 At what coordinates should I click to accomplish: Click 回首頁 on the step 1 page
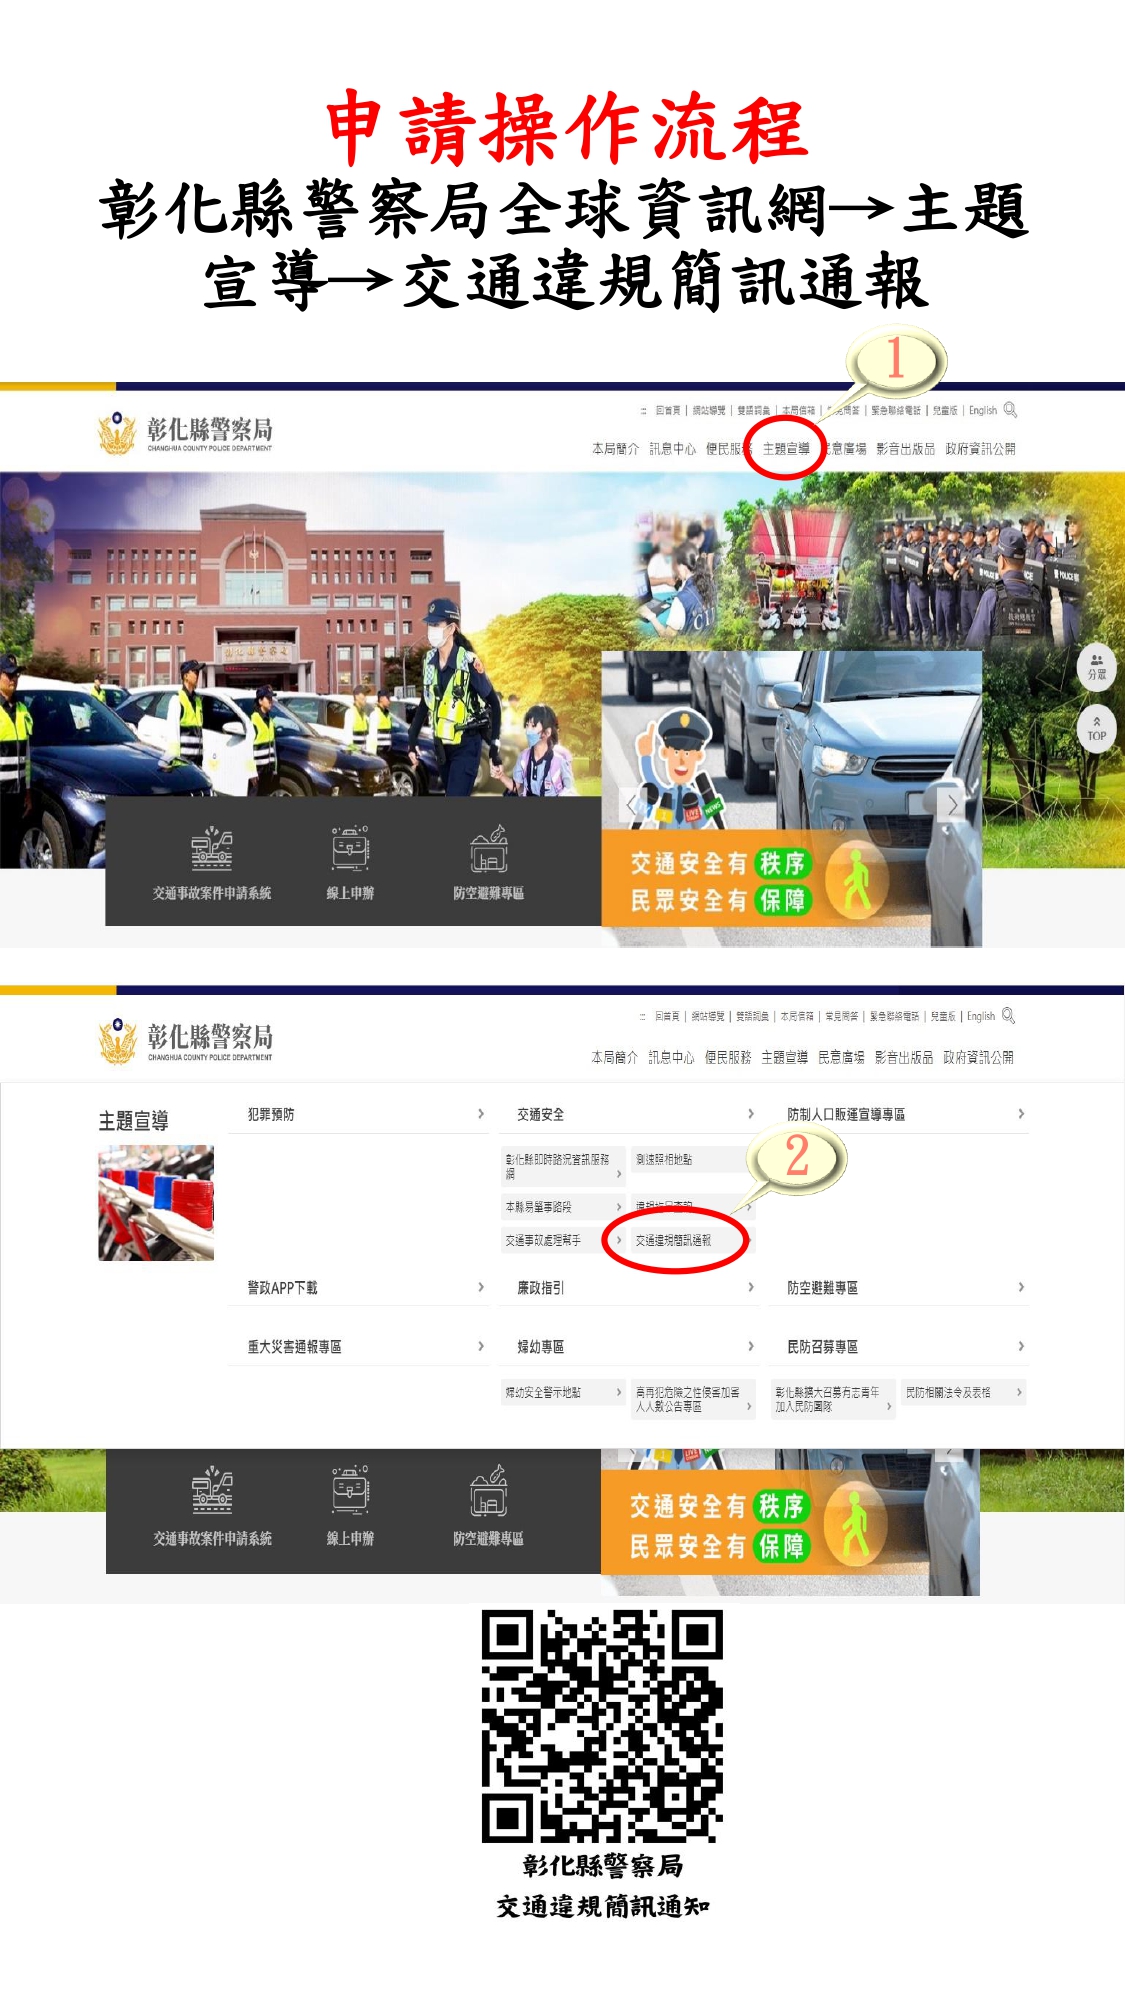pyautogui.click(x=668, y=411)
